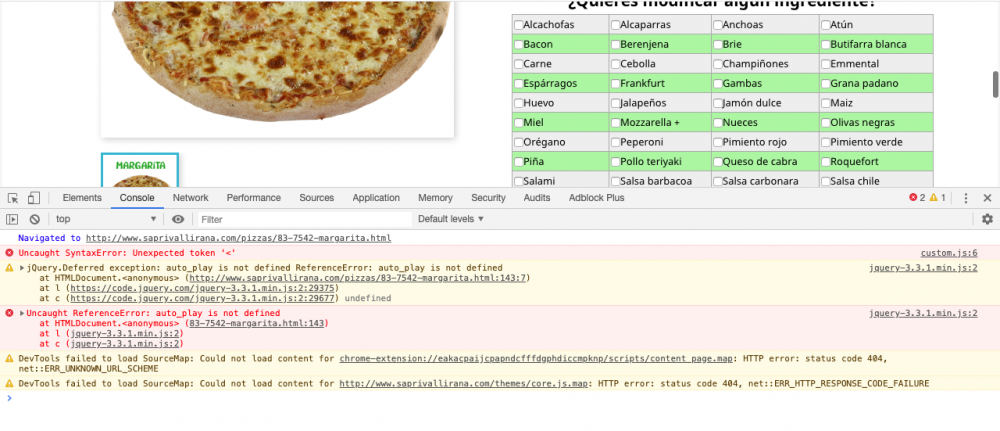Open the core.js.map URL link
The height and width of the screenshot is (431, 1000).
[464, 383]
